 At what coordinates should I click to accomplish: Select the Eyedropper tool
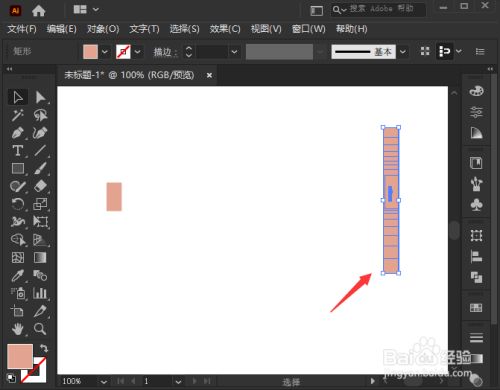[x=17, y=275]
